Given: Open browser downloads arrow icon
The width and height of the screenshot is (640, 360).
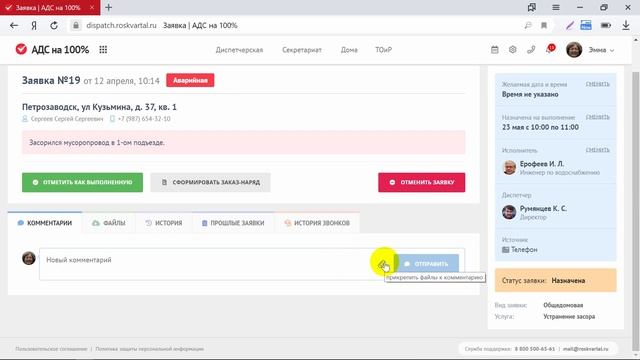Looking at the screenshot, I should pyautogui.click(x=626, y=25).
